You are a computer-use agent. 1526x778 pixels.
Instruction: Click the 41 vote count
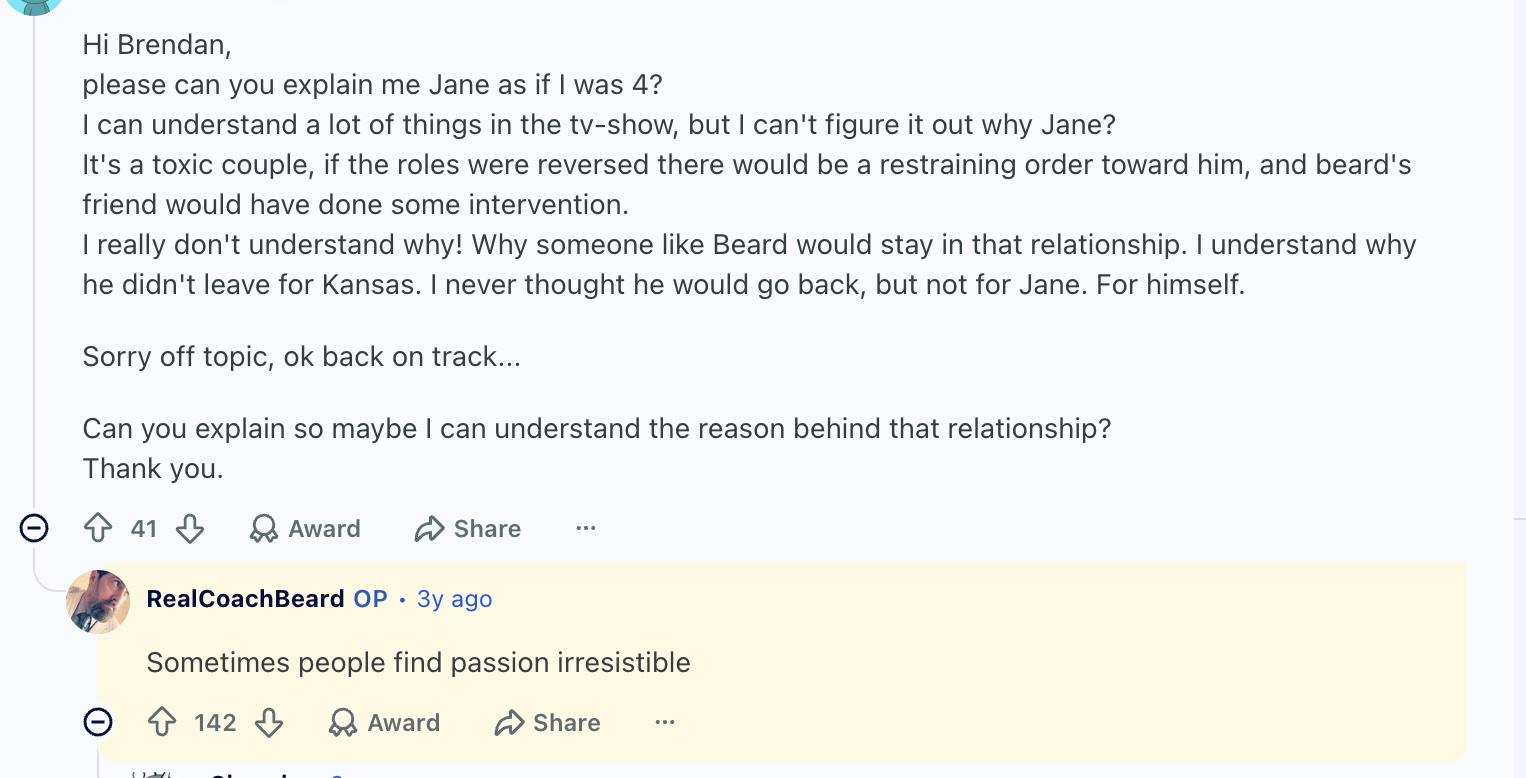click(x=144, y=528)
